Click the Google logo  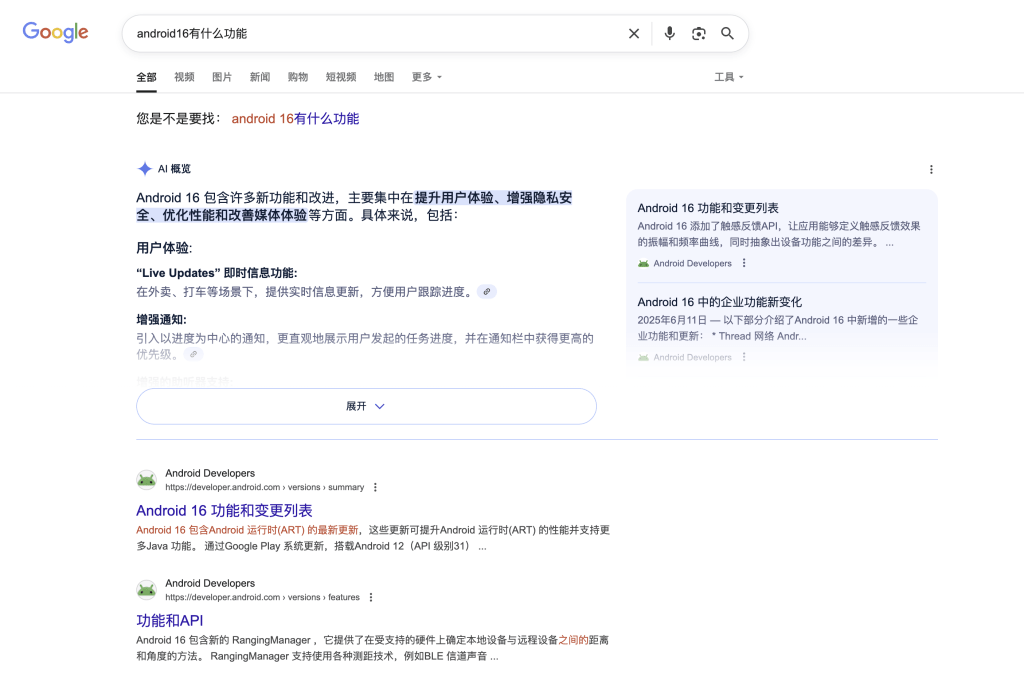point(56,32)
